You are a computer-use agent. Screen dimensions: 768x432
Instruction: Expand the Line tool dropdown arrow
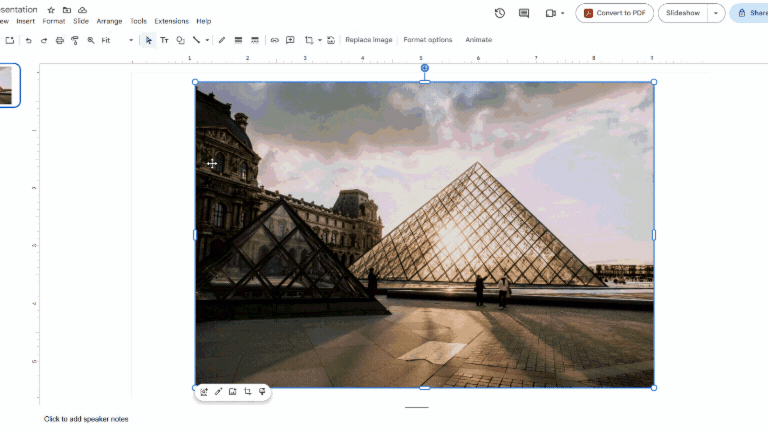[x=207, y=40]
